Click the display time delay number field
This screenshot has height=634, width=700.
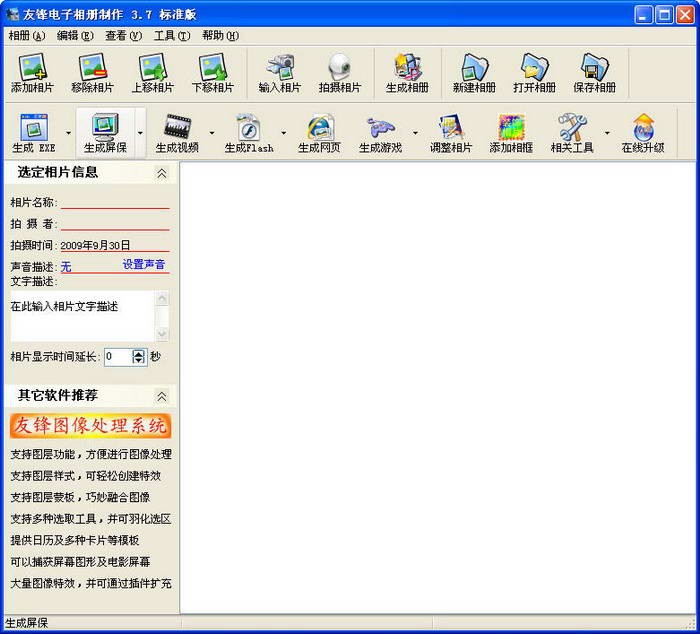tap(118, 357)
